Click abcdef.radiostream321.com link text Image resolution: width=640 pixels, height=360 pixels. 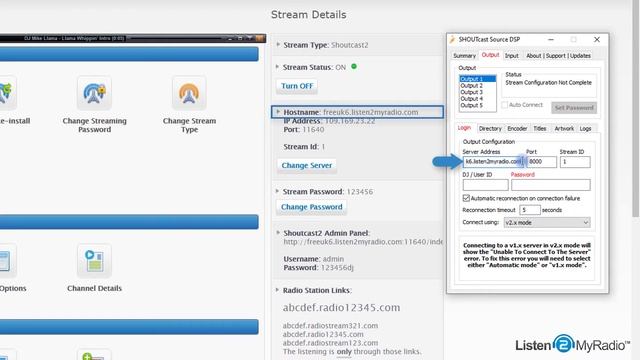(x=330, y=326)
